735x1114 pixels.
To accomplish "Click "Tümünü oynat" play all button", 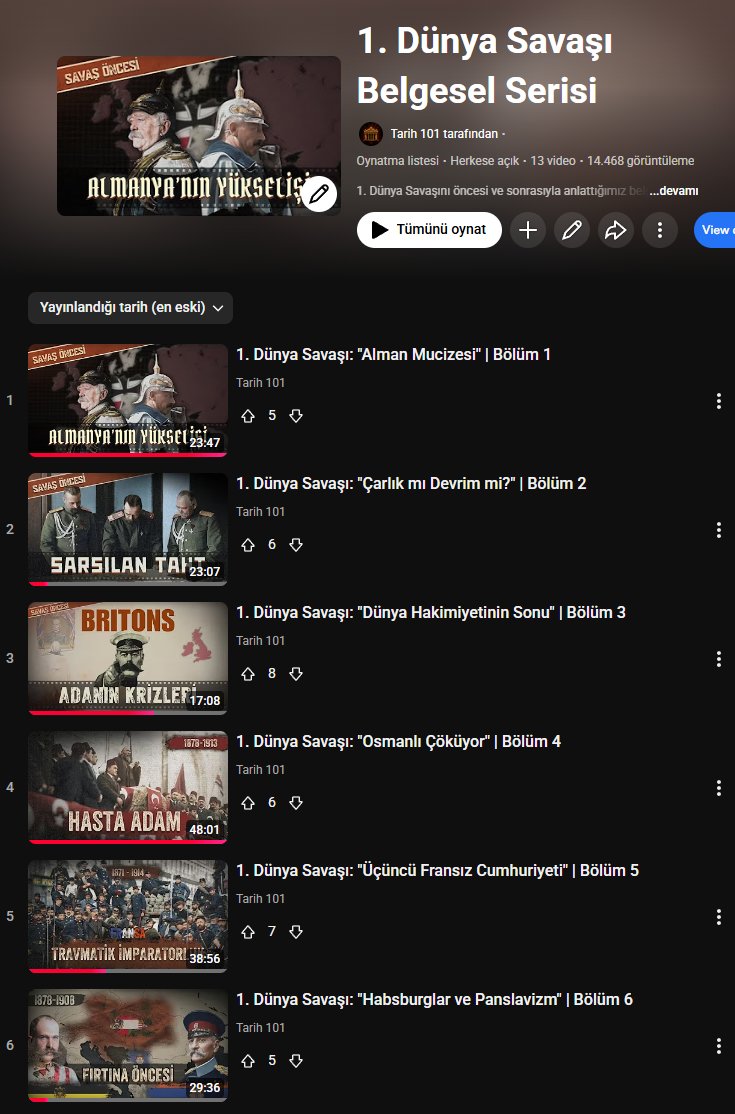I will (x=429, y=230).
